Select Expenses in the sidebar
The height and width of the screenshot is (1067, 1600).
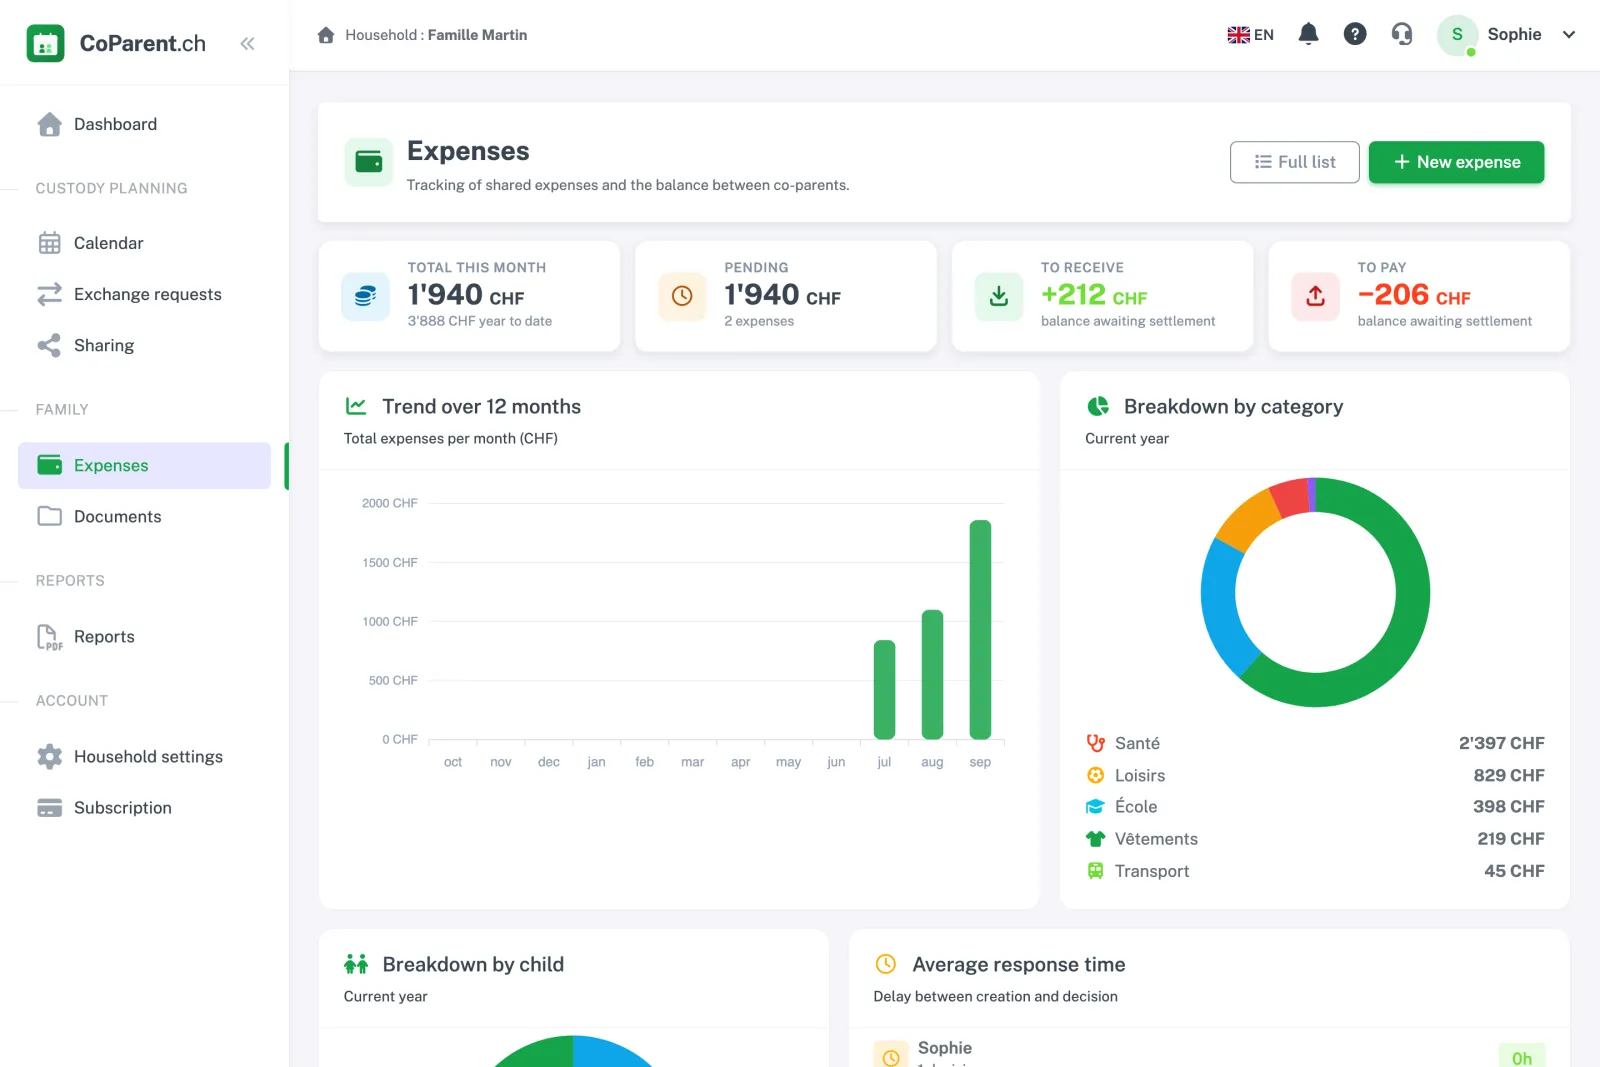[144, 465]
